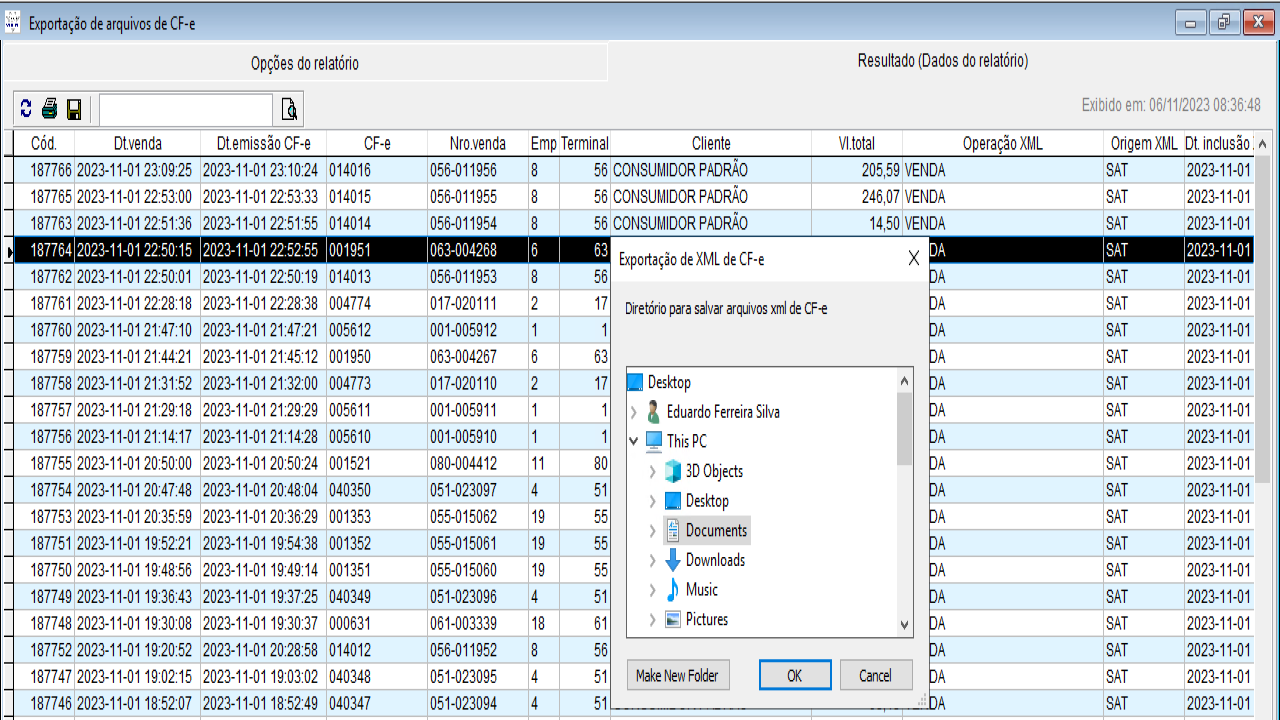The width and height of the screenshot is (1280, 720).
Task: Click the floppy disk save icon
Action: [x=74, y=109]
